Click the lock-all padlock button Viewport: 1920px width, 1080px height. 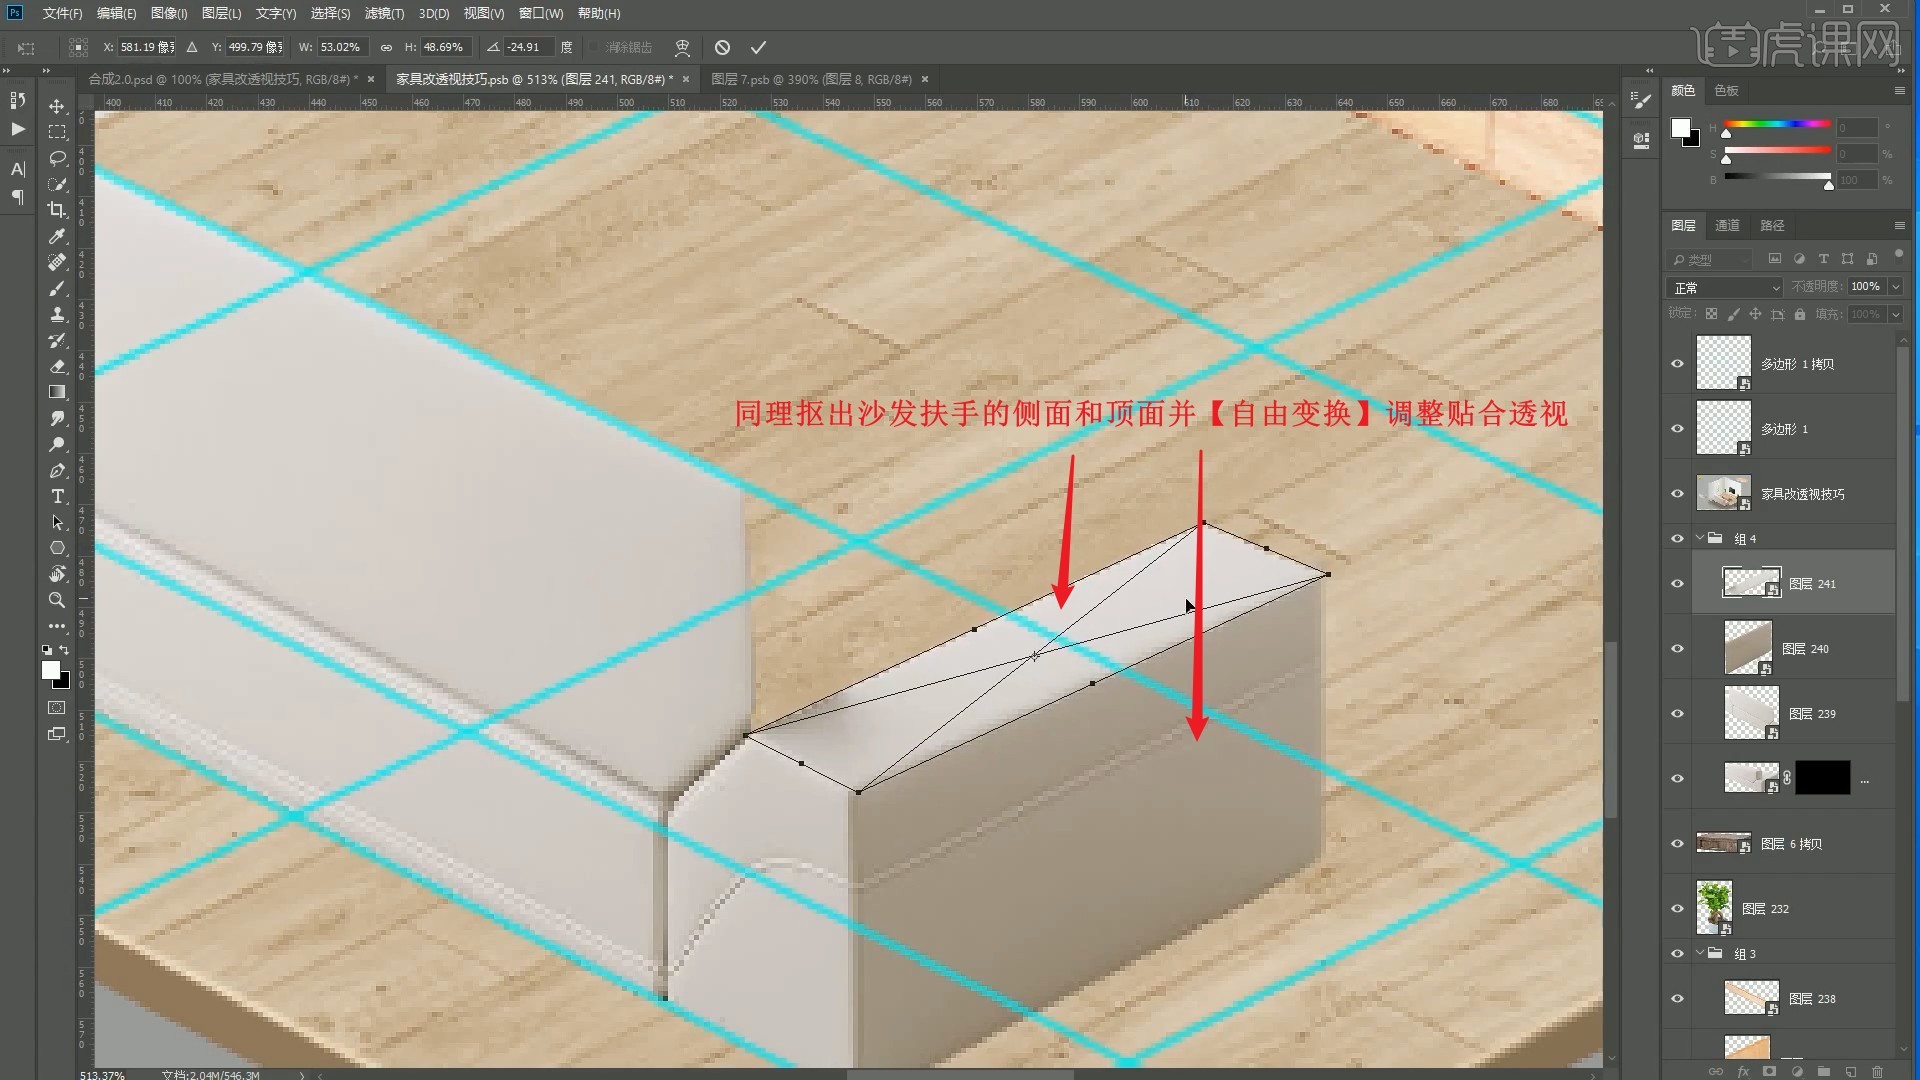pos(1799,315)
